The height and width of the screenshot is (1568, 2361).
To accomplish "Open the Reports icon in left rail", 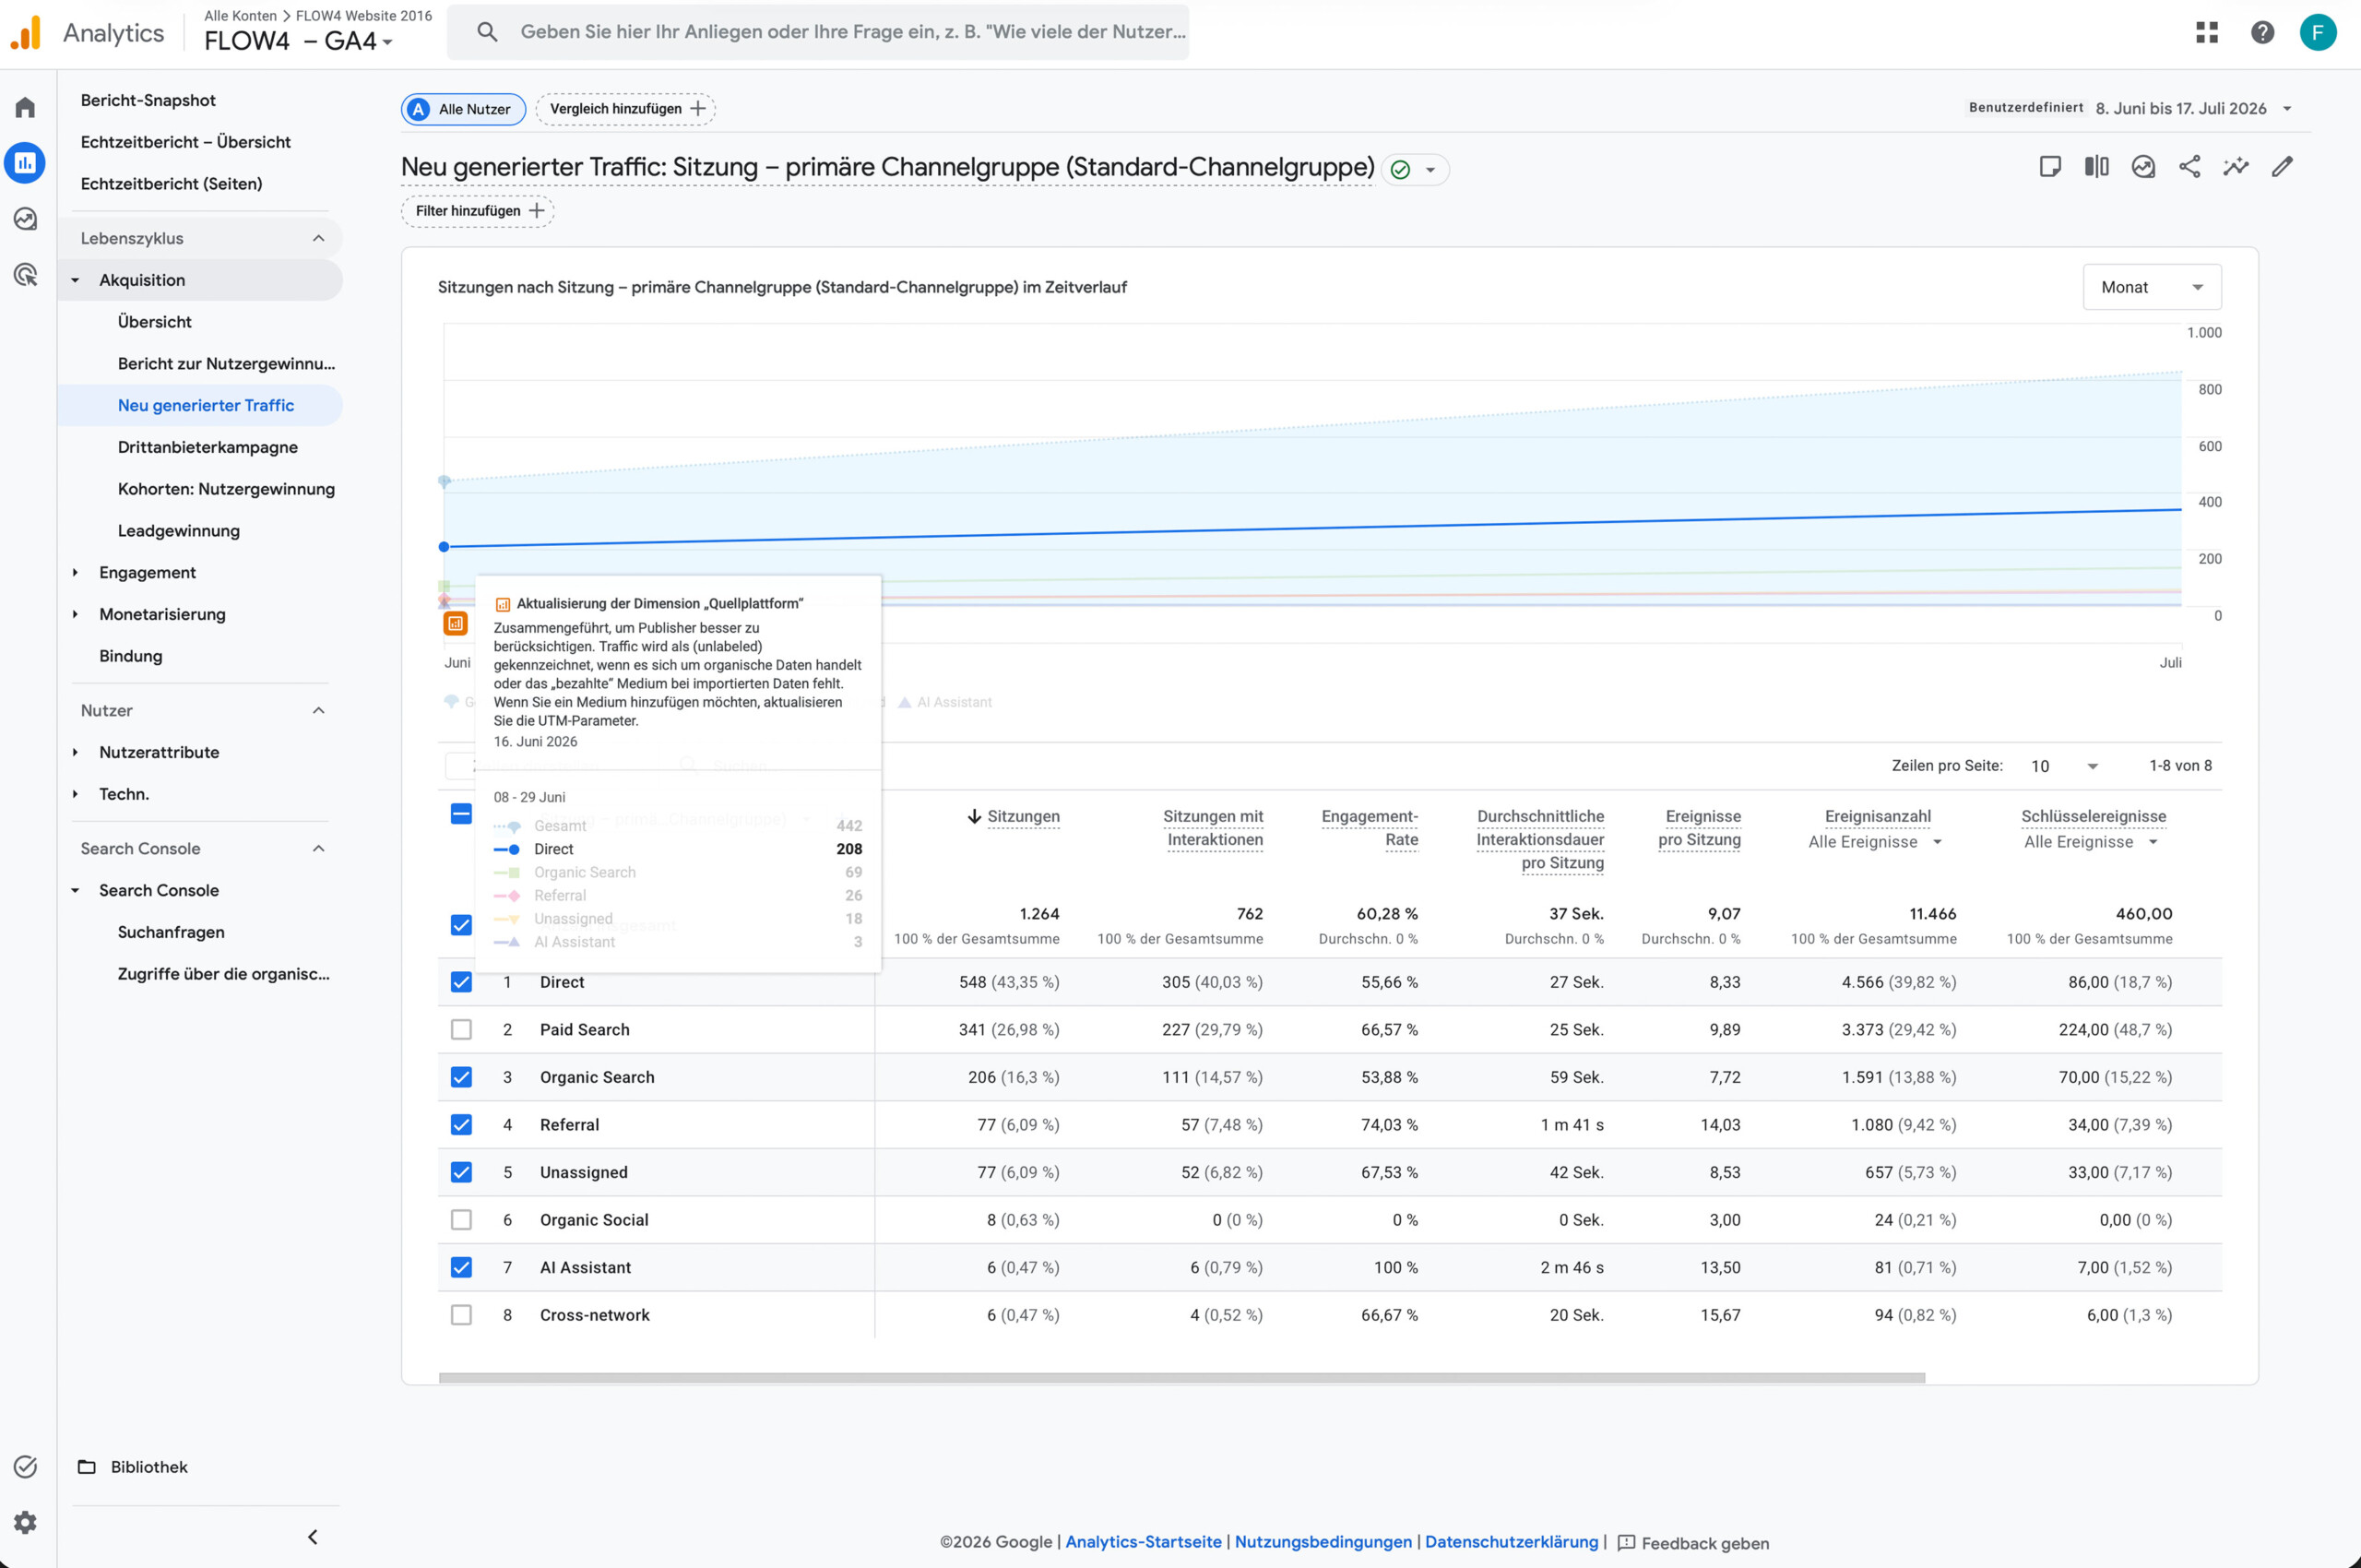I will [x=25, y=163].
